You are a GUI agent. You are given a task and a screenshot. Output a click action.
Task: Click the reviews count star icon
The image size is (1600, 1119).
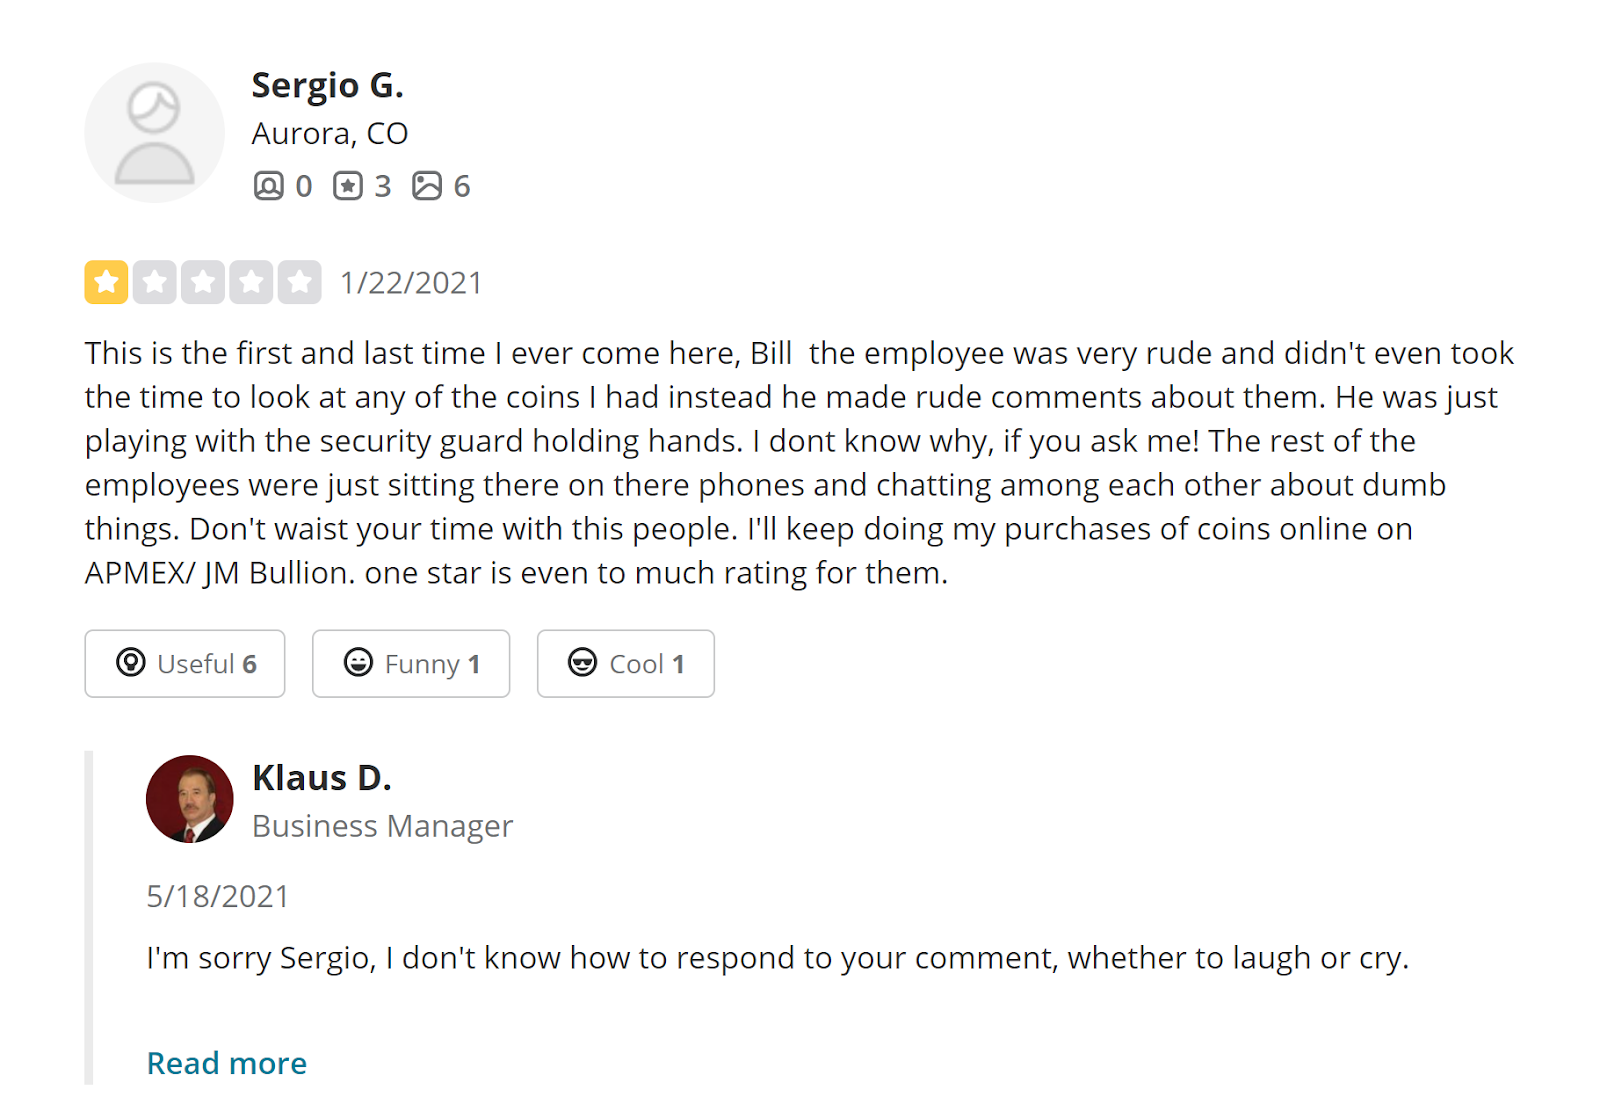click(x=348, y=186)
